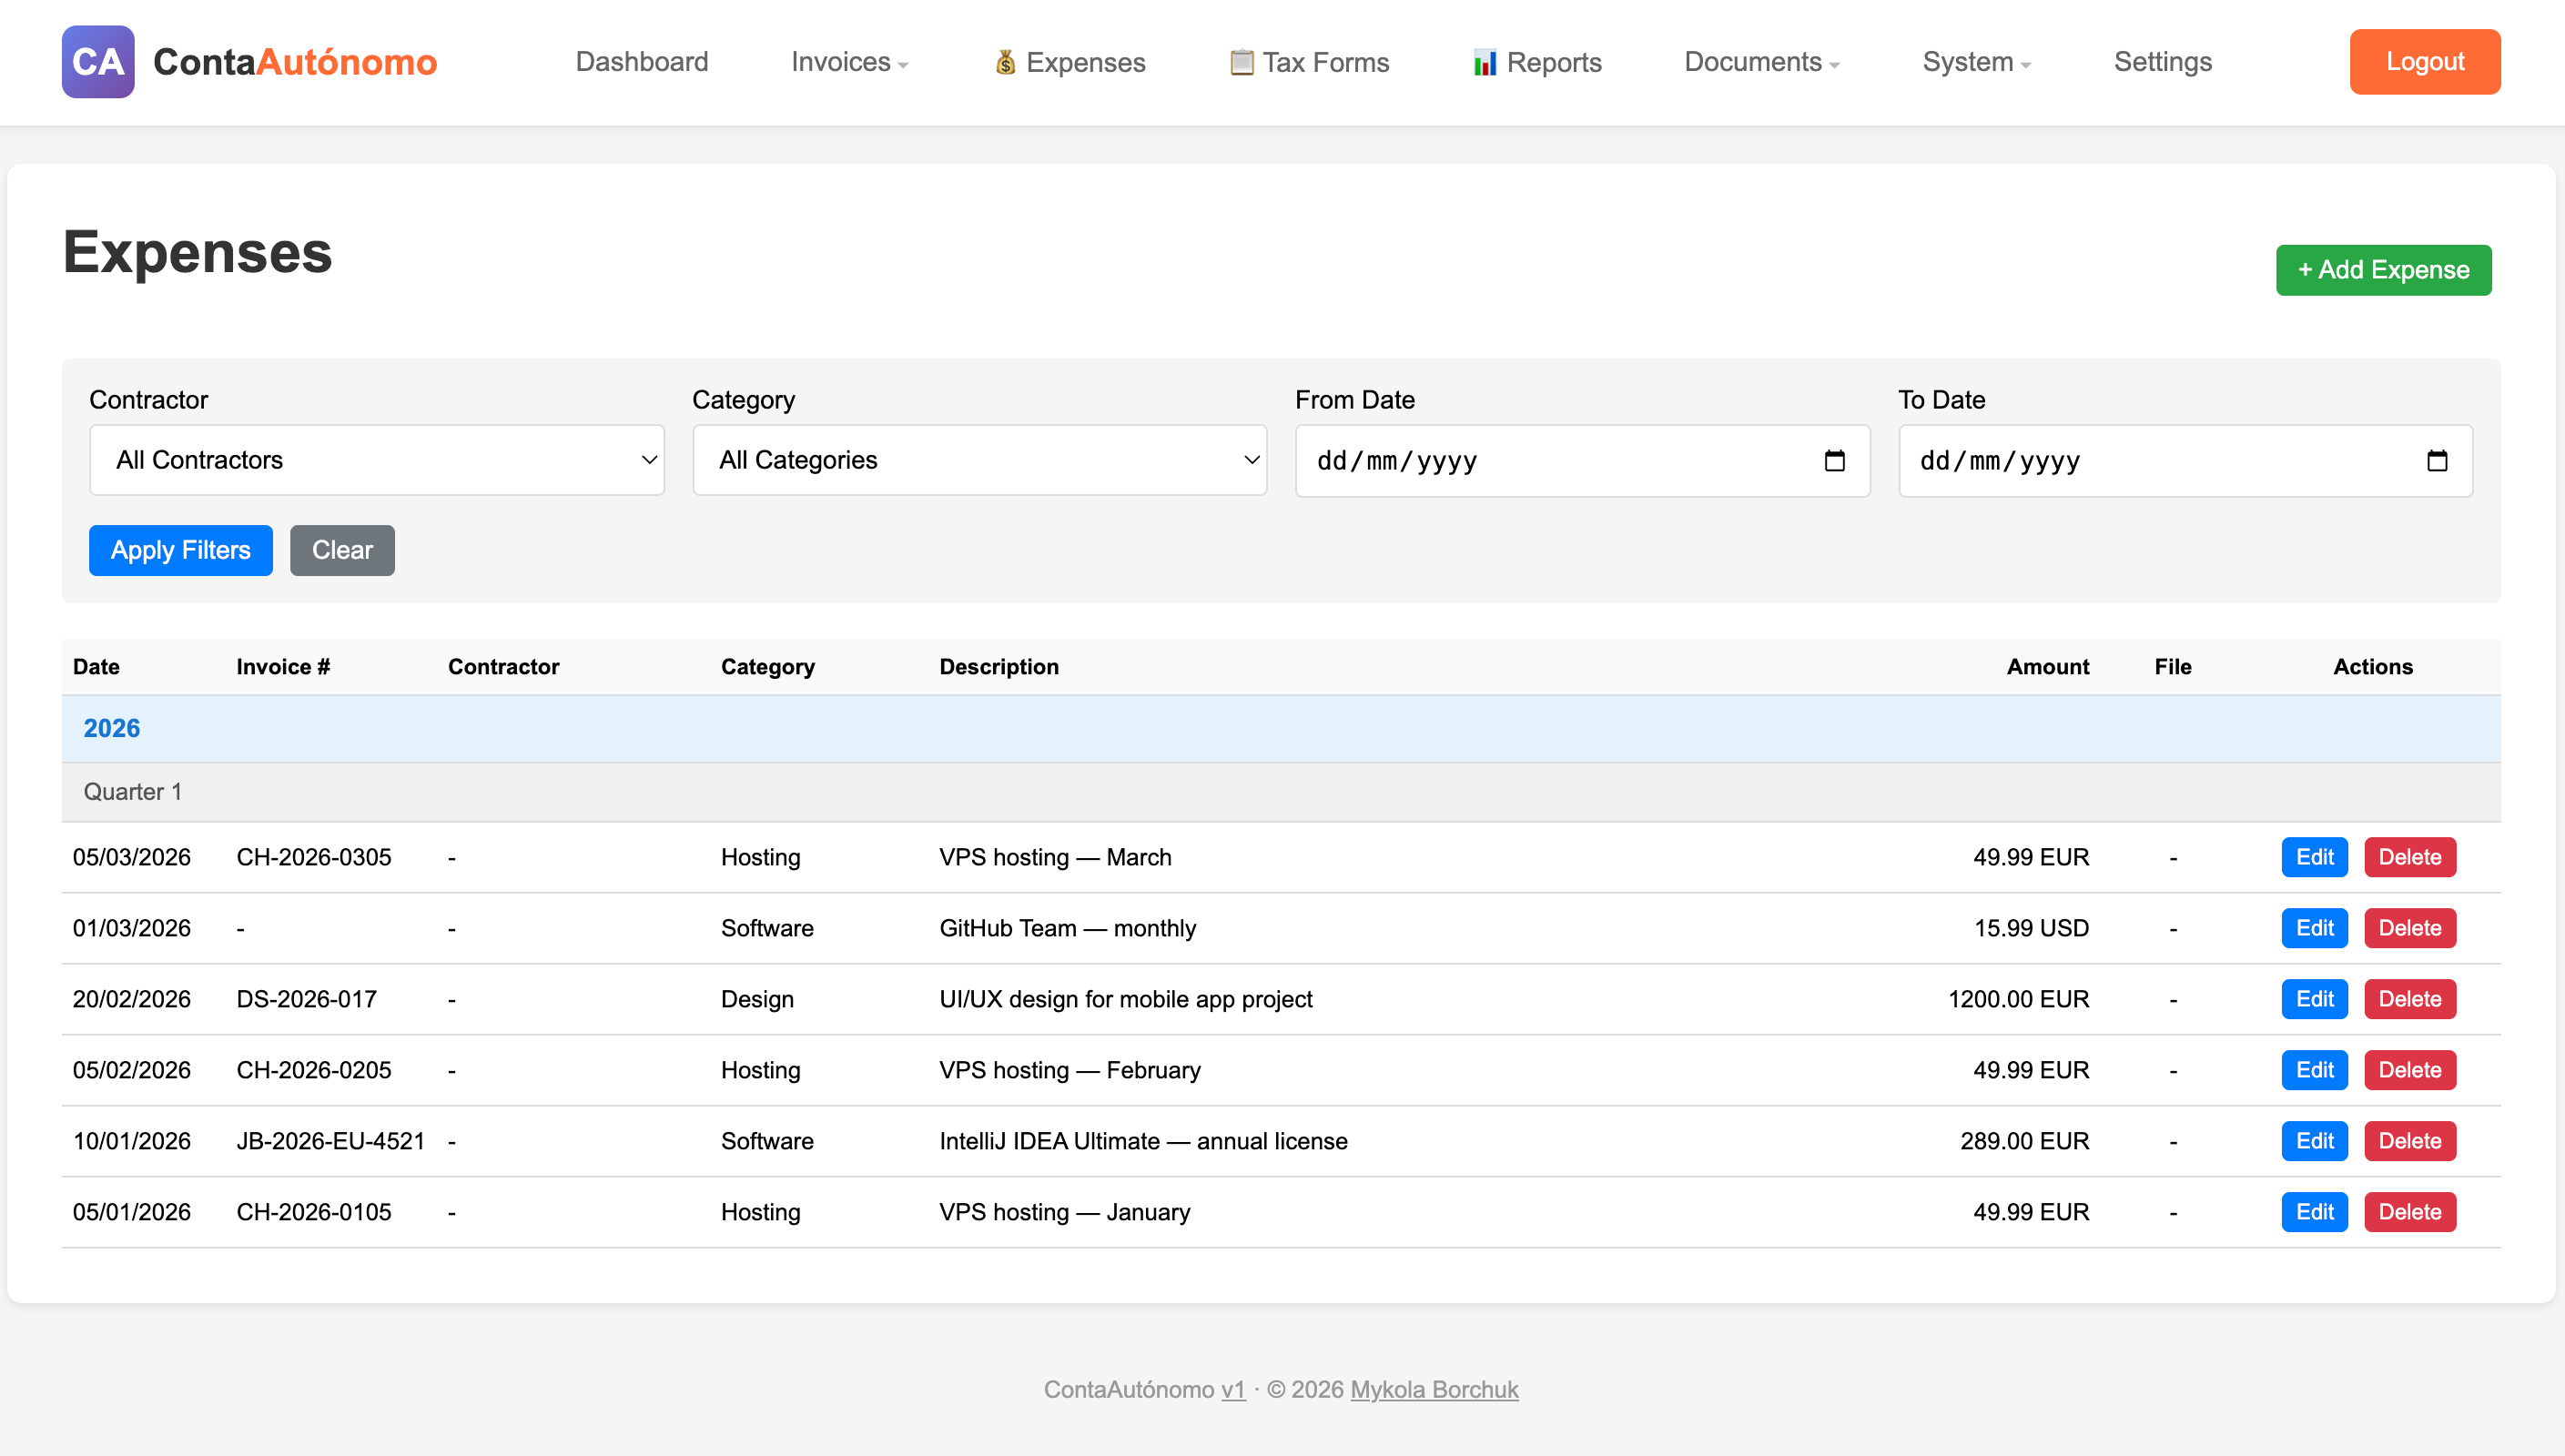The image size is (2565, 1456).
Task: Select invoice number CH-2026-0205
Action: [x=313, y=1070]
